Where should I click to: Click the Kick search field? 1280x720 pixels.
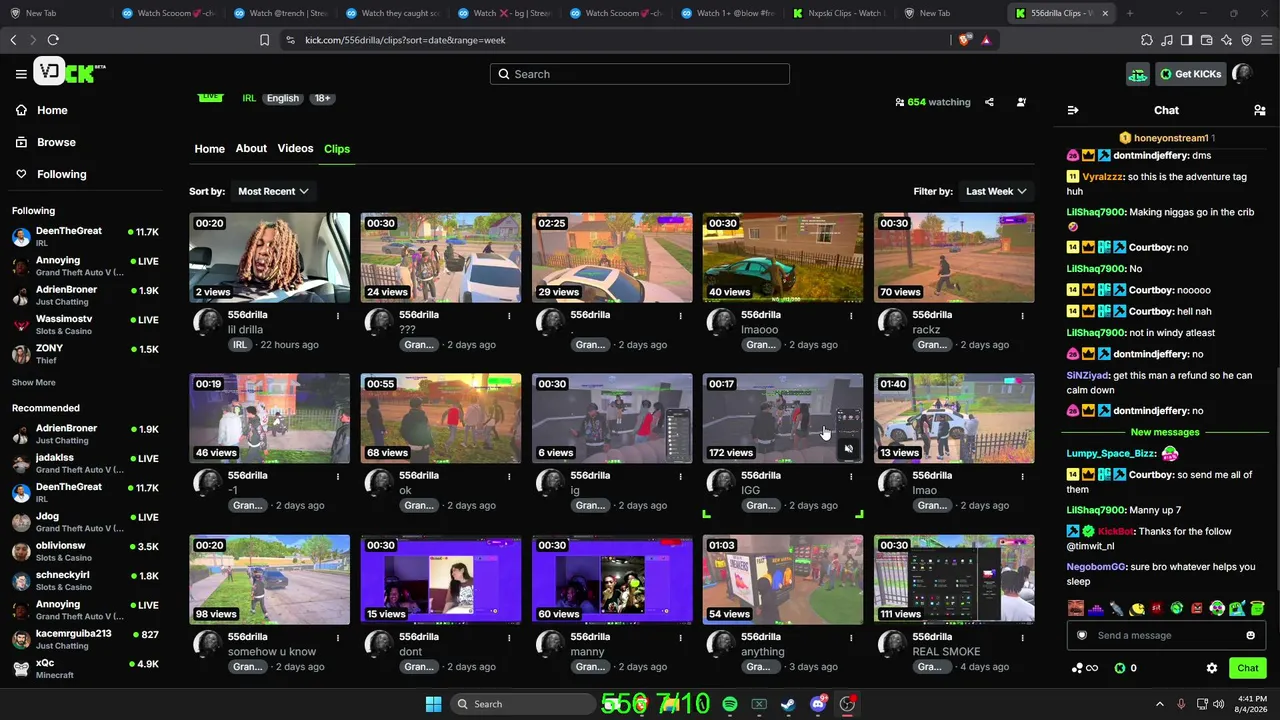[640, 74]
